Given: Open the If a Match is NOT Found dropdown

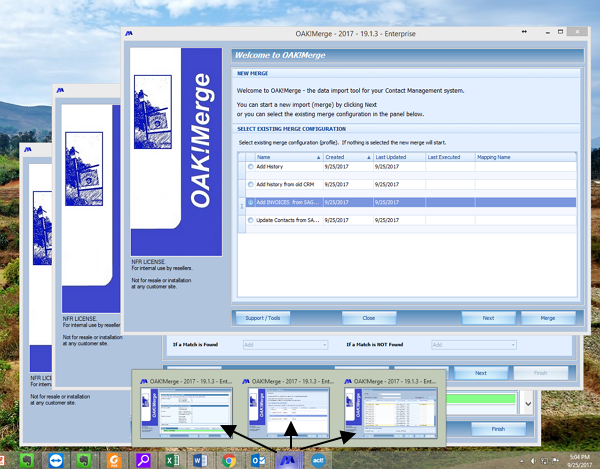Looking at the screenshot, I should pyautogui.click(x=474, y=345).
